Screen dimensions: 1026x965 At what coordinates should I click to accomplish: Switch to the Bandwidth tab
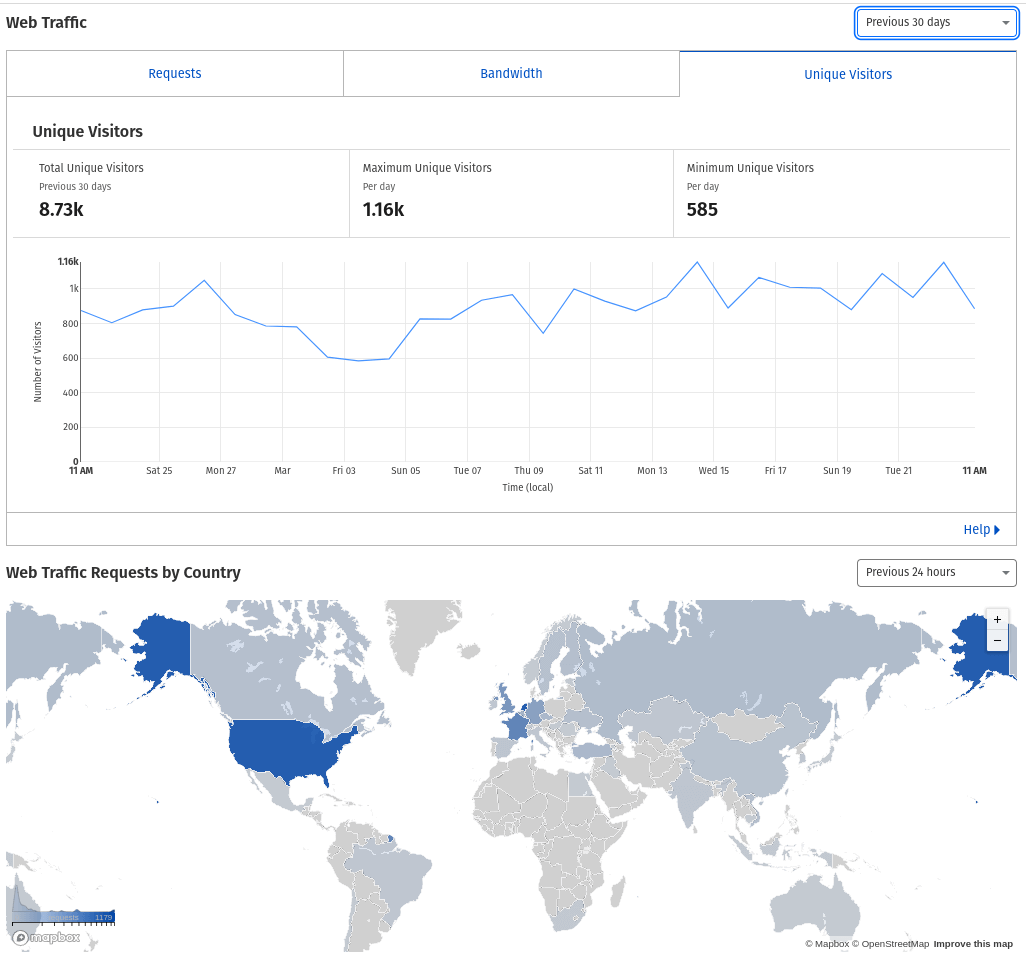511,74
